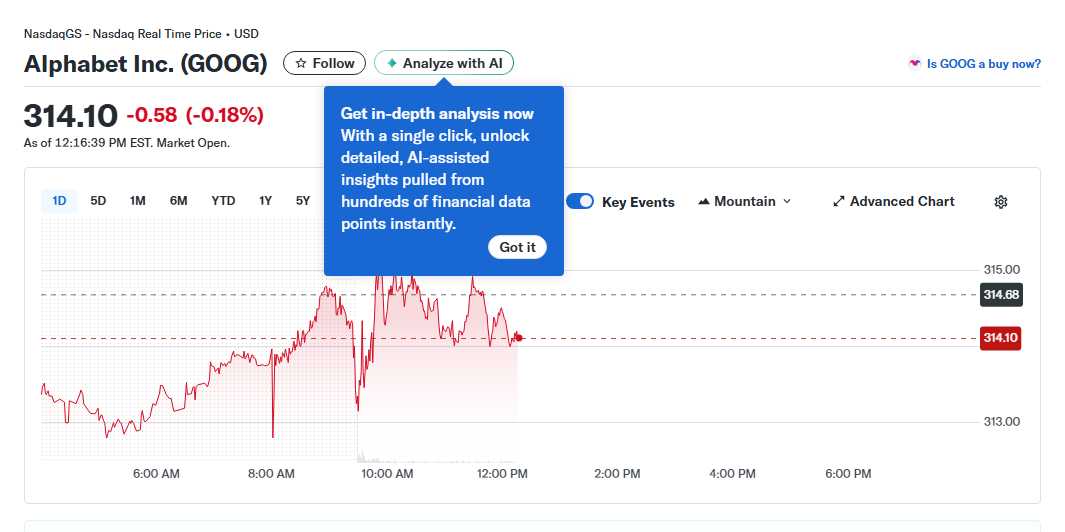
Task: Click the pink heart icon beside buy prompt
Action: point(914,63)
